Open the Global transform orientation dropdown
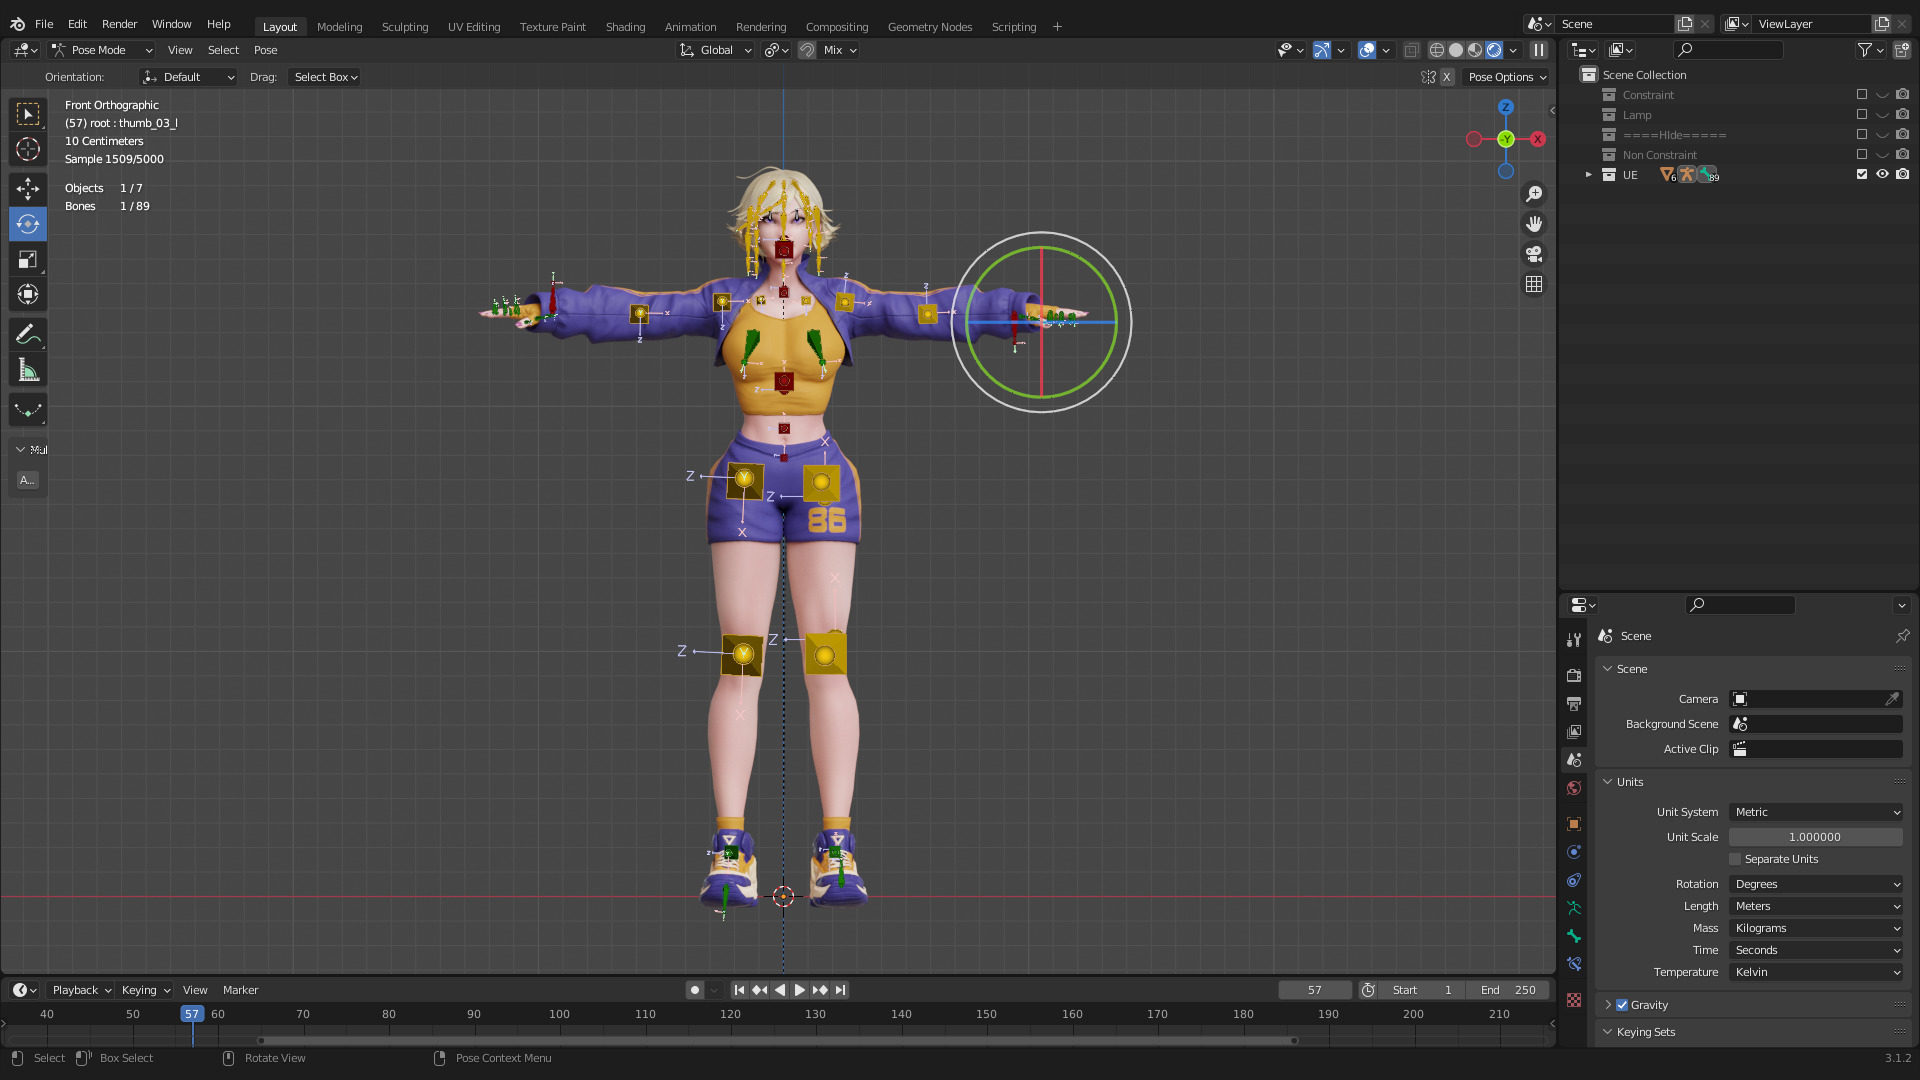1920x1080 pixels. point(715,50)
